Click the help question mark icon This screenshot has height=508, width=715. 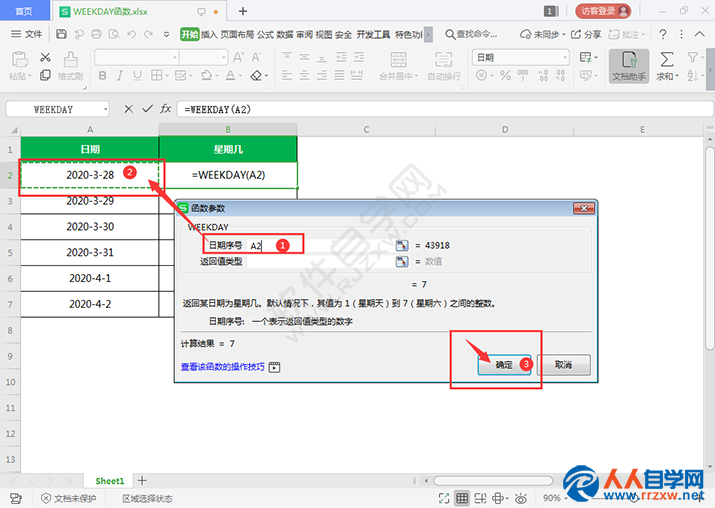[x=663, y=34]
